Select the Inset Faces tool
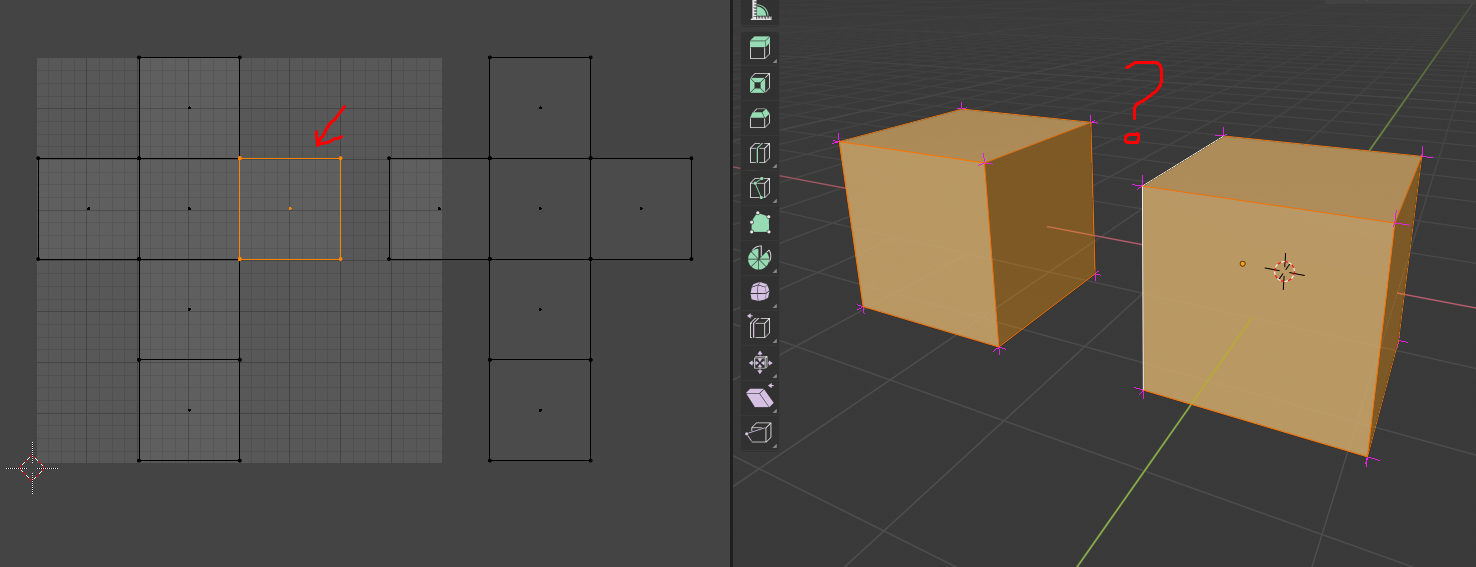This screenshot has width=1476, height=567. [x=760, y=83]
